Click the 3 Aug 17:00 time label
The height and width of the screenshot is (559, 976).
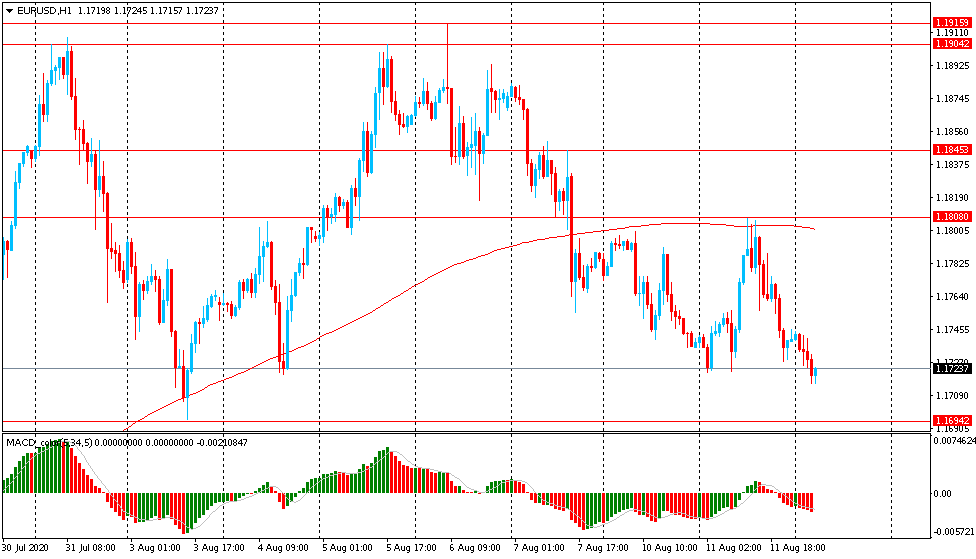point(219,548)
